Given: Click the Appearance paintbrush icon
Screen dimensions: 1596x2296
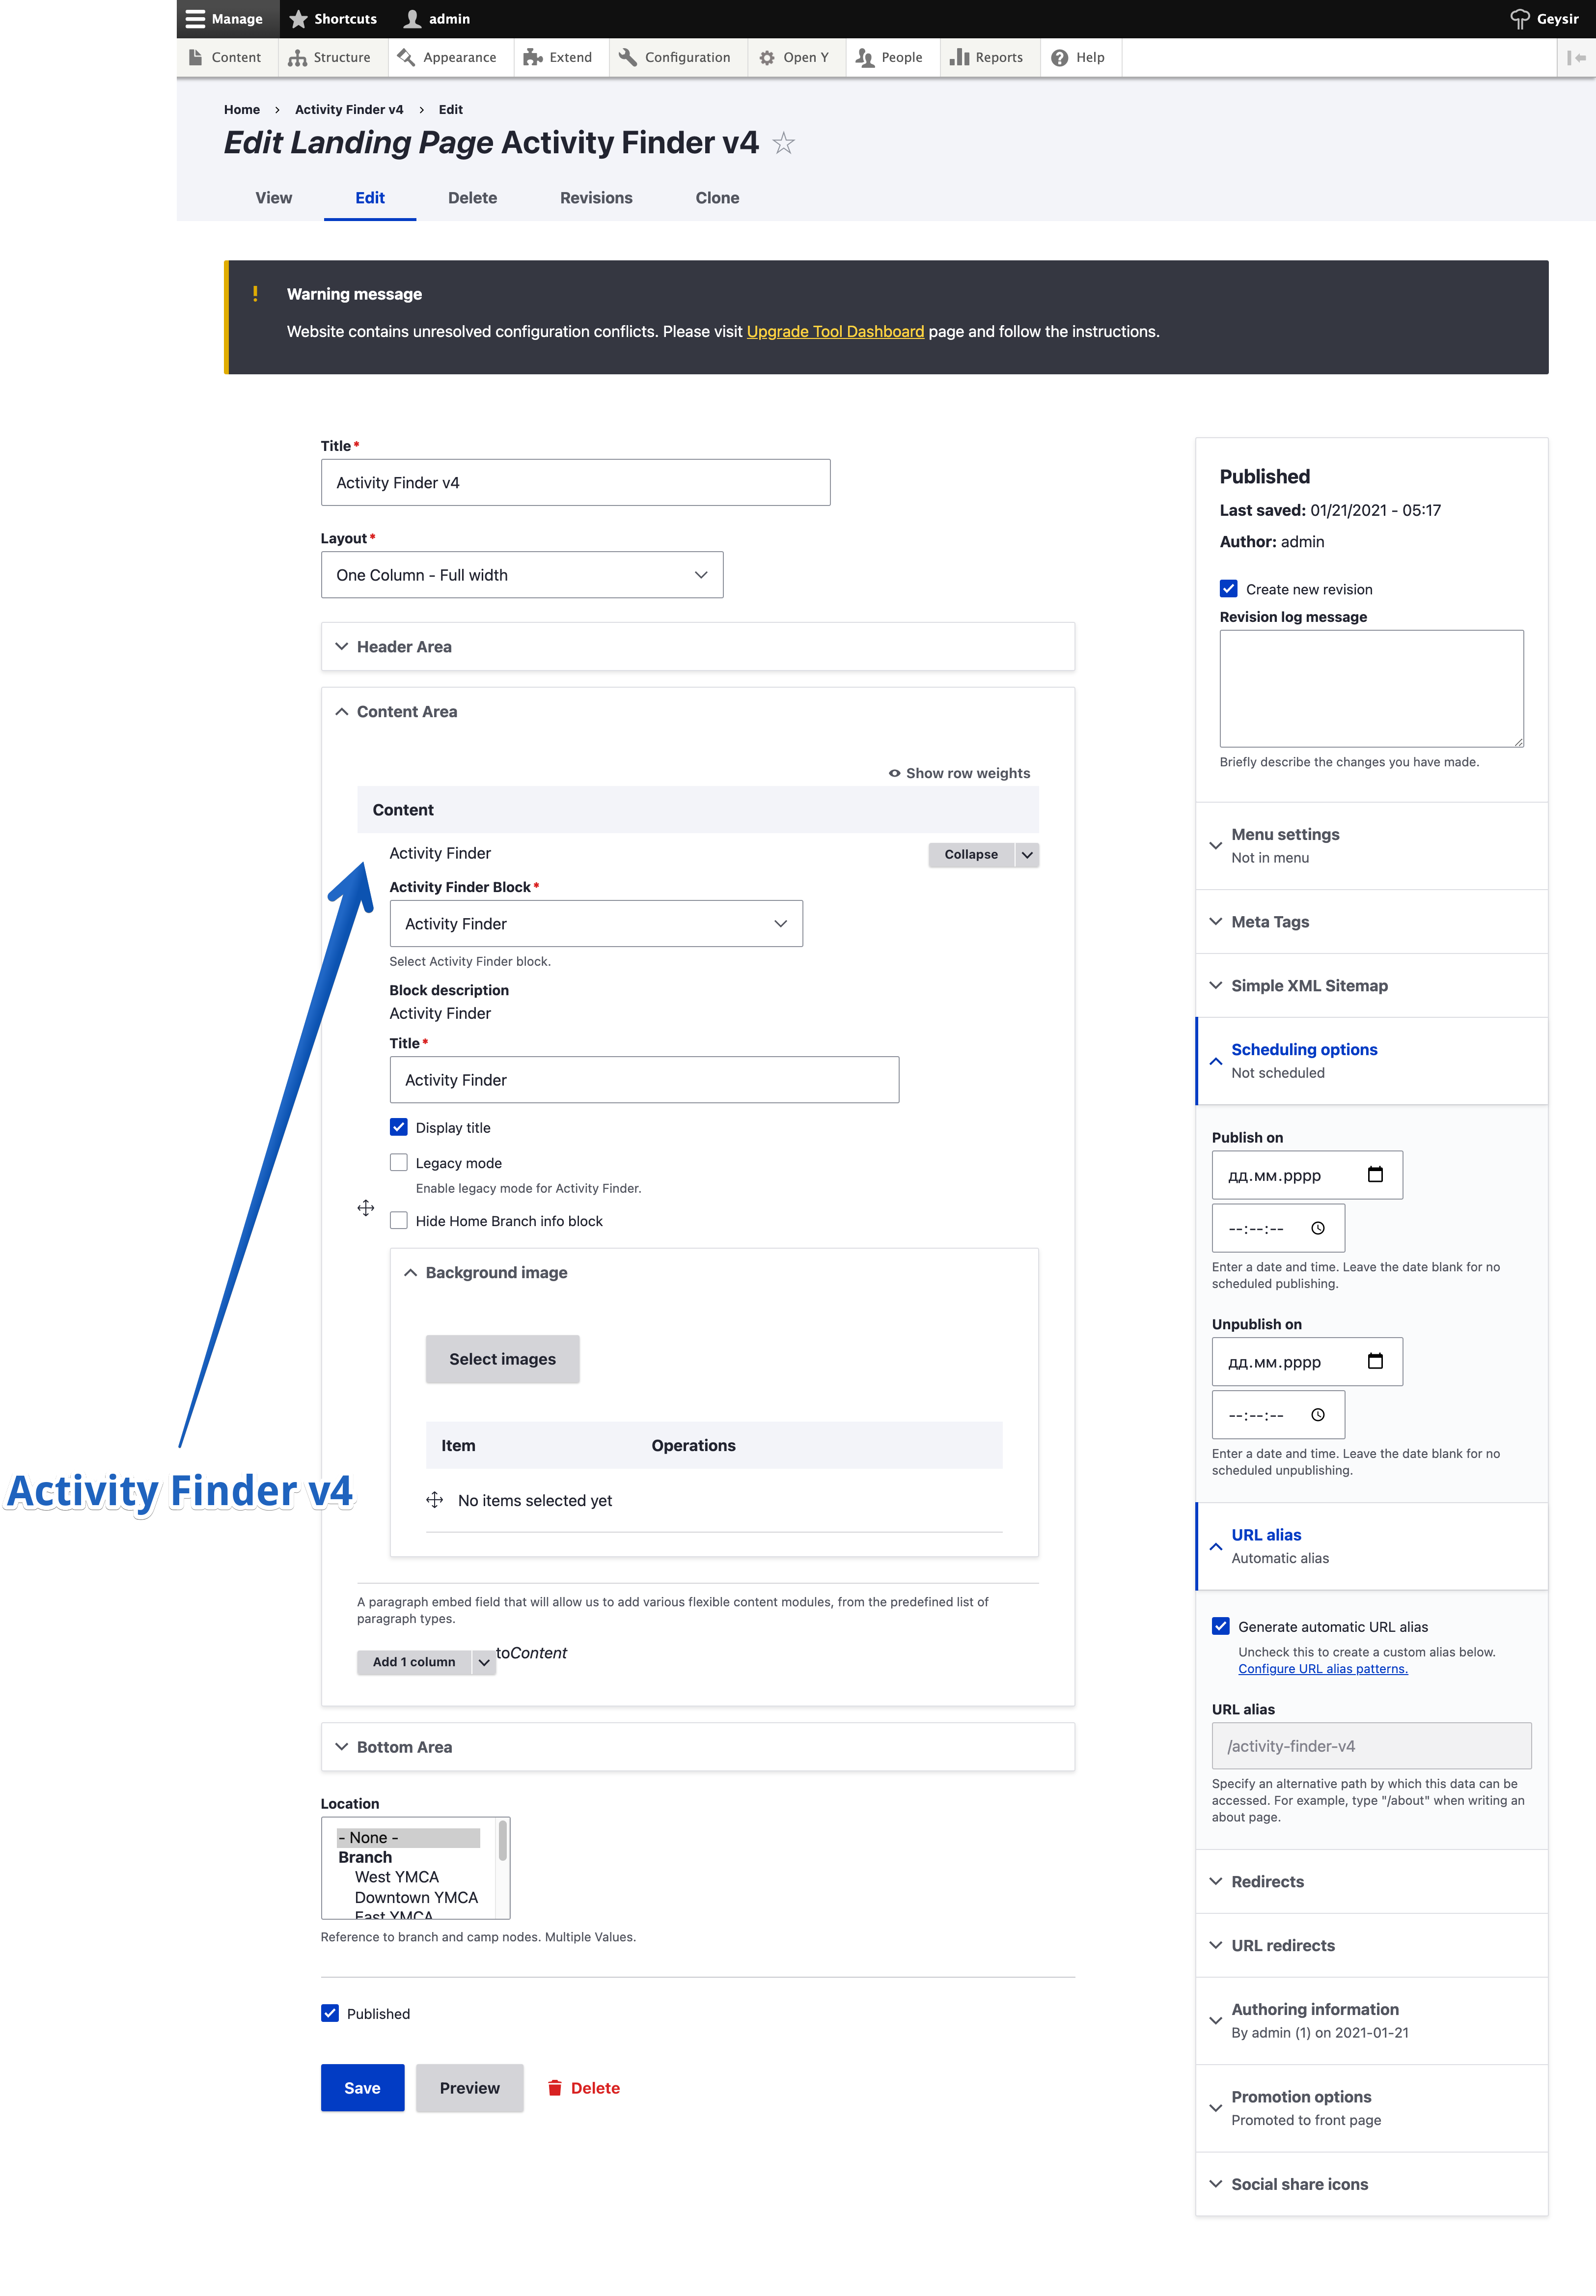Looking at the screenshot, I should click(406, 57).
